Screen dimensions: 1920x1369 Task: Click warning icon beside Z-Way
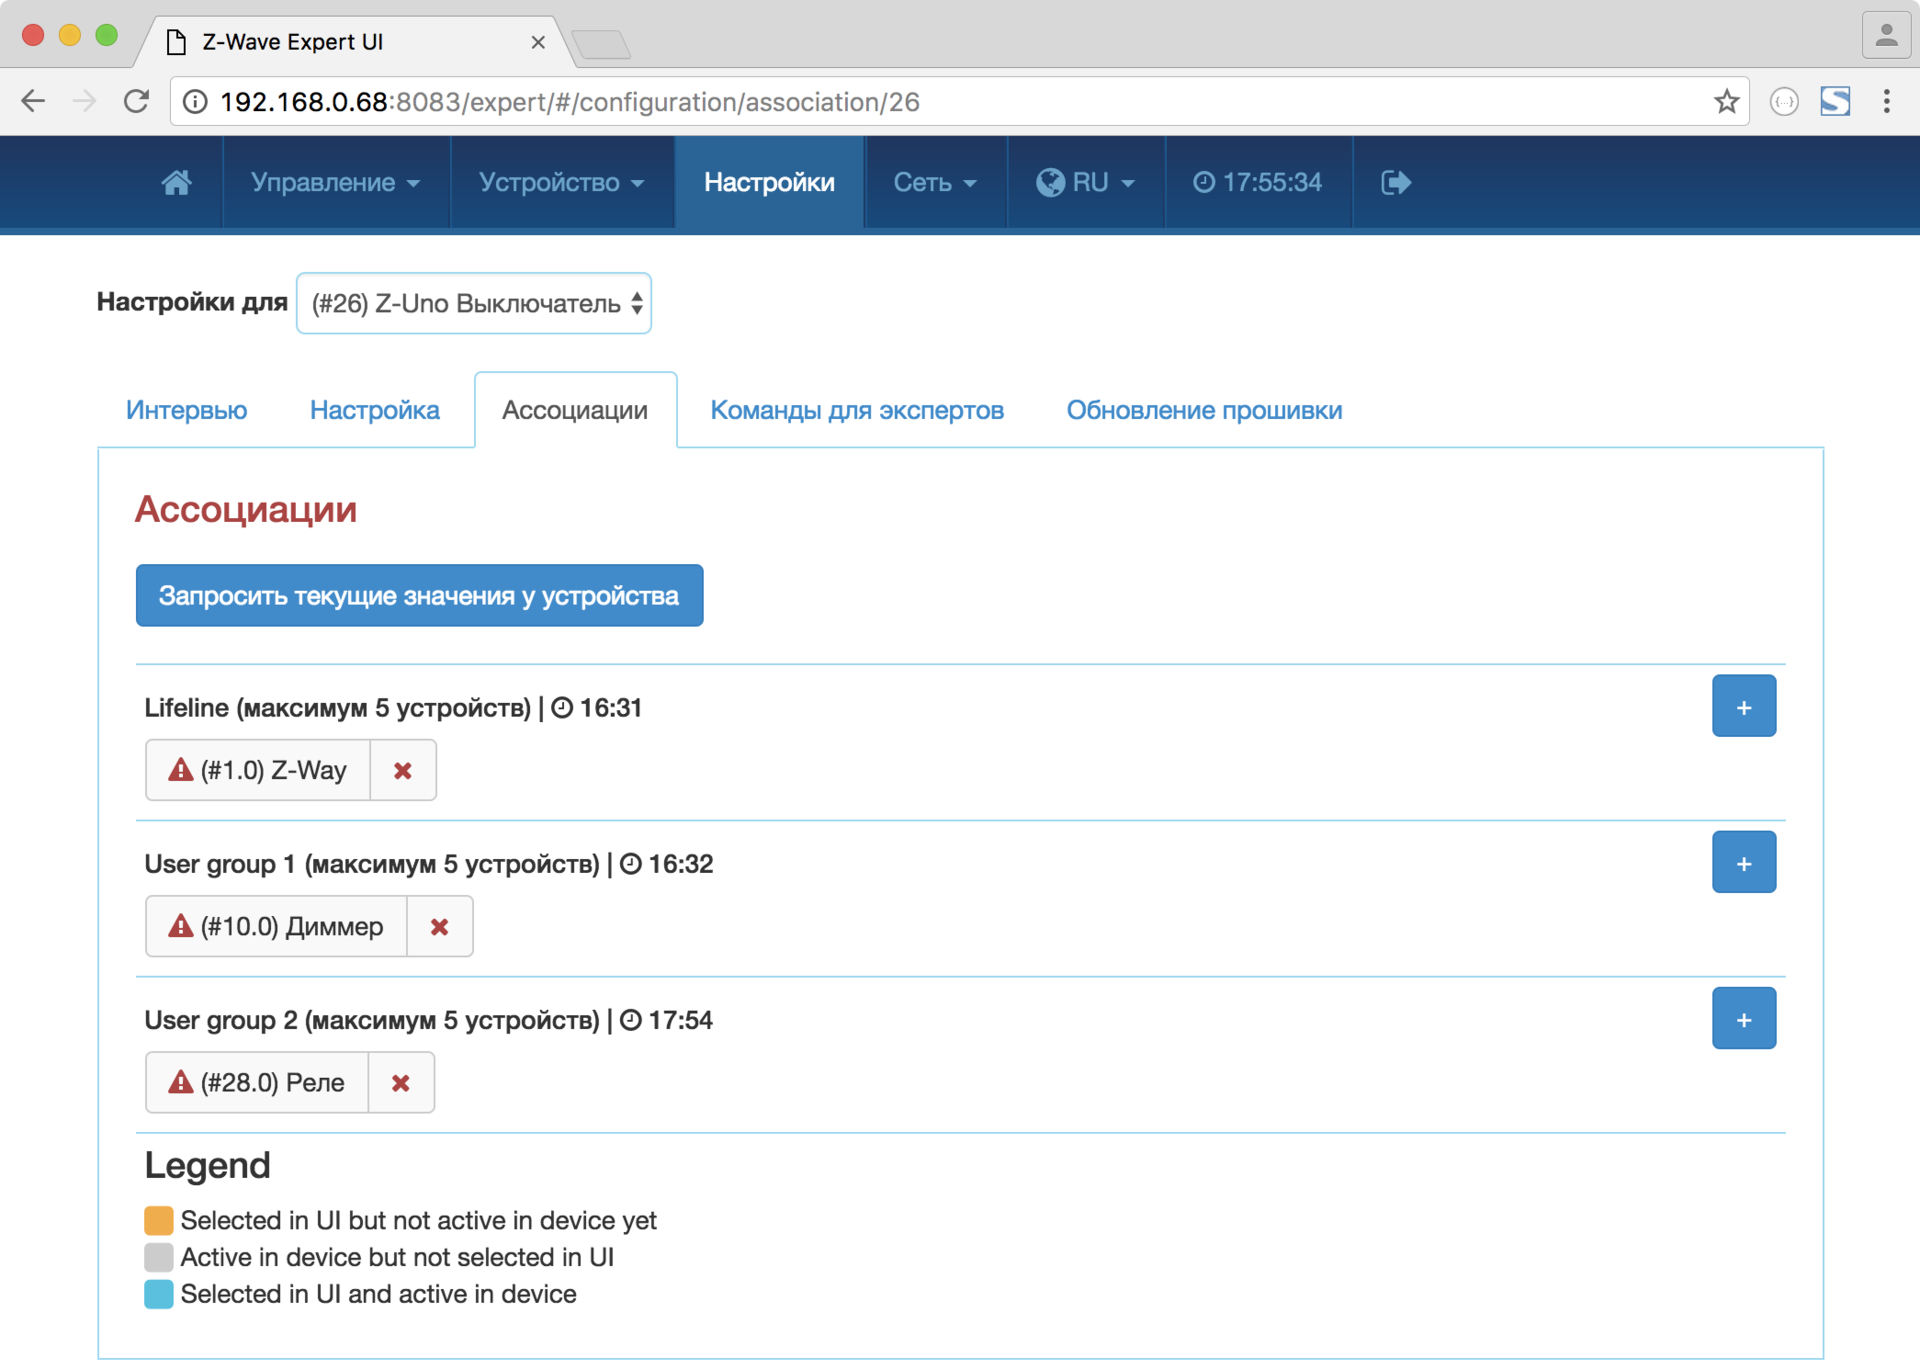pyautogui.click(x=180, y=769)
